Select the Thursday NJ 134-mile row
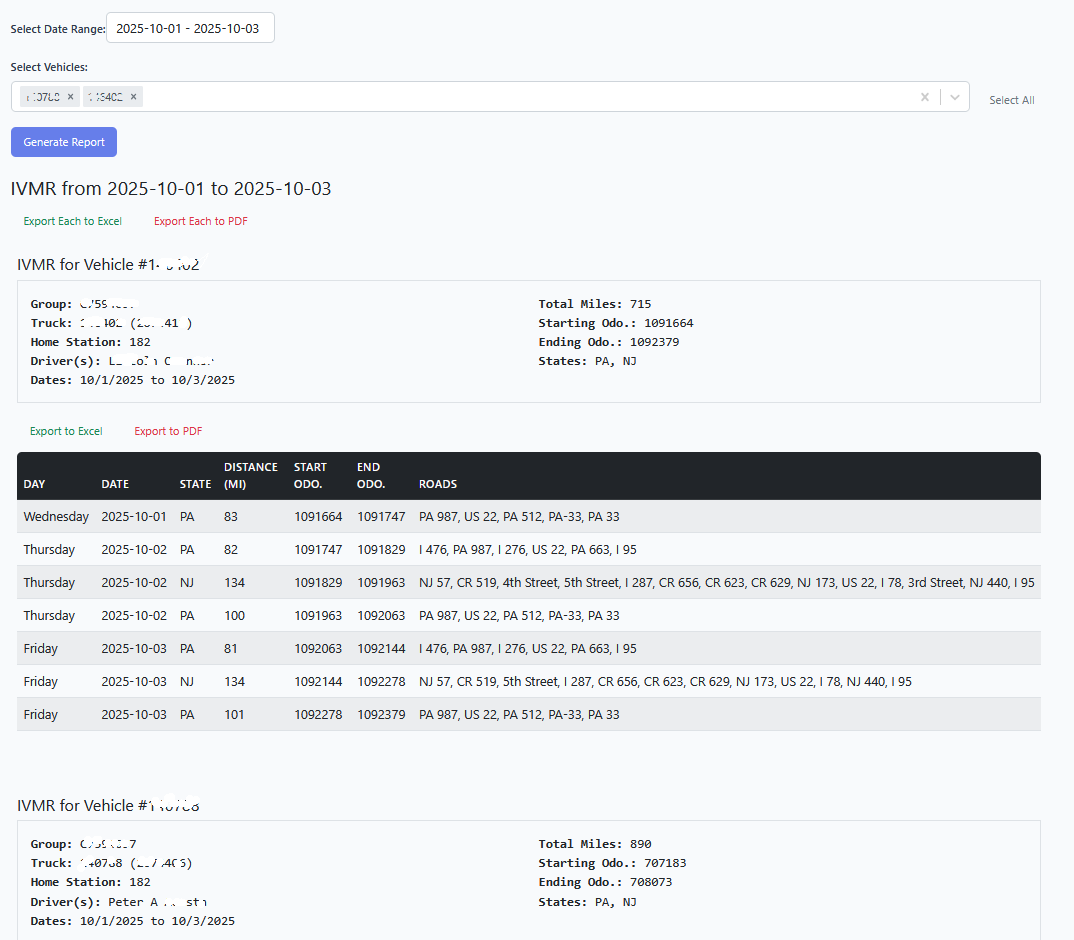Viewport: 1074px width, 940px height. (x=528, y=582)
